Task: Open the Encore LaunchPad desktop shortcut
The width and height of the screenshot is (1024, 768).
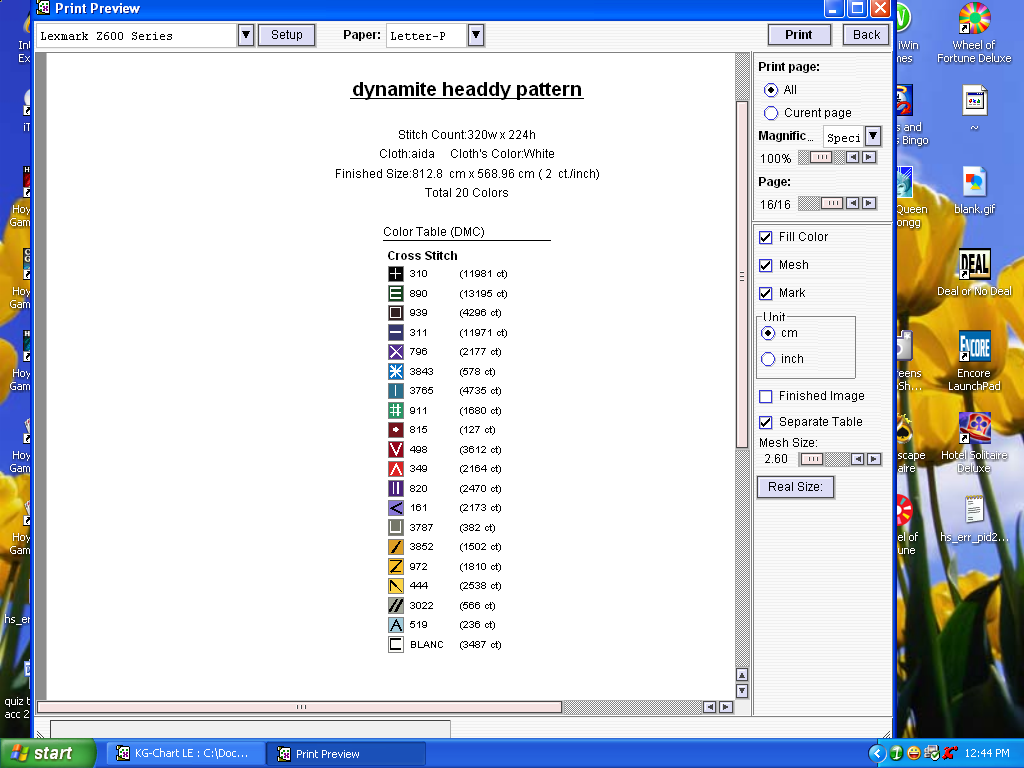Action: click(x=974, y=349)
